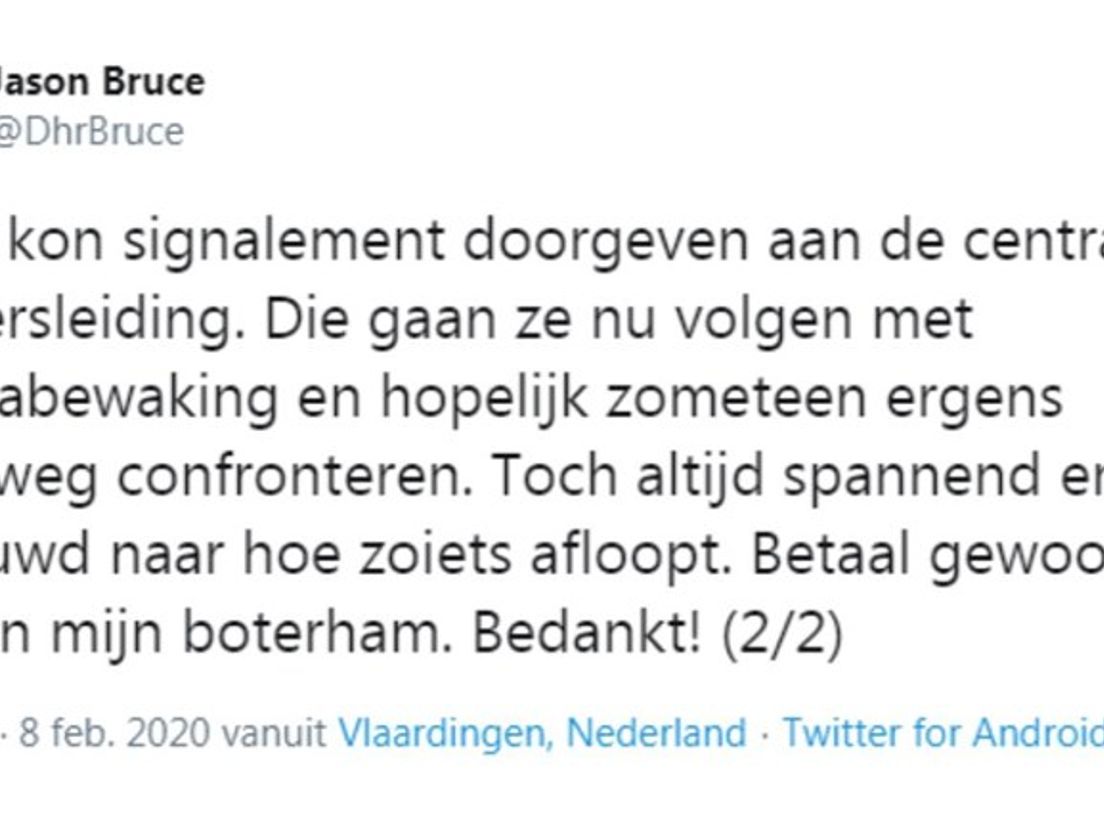The width and height of the screenshot is (1104, 828).
Task: Click the Twitter for Android source link
Action: point(942,733)
